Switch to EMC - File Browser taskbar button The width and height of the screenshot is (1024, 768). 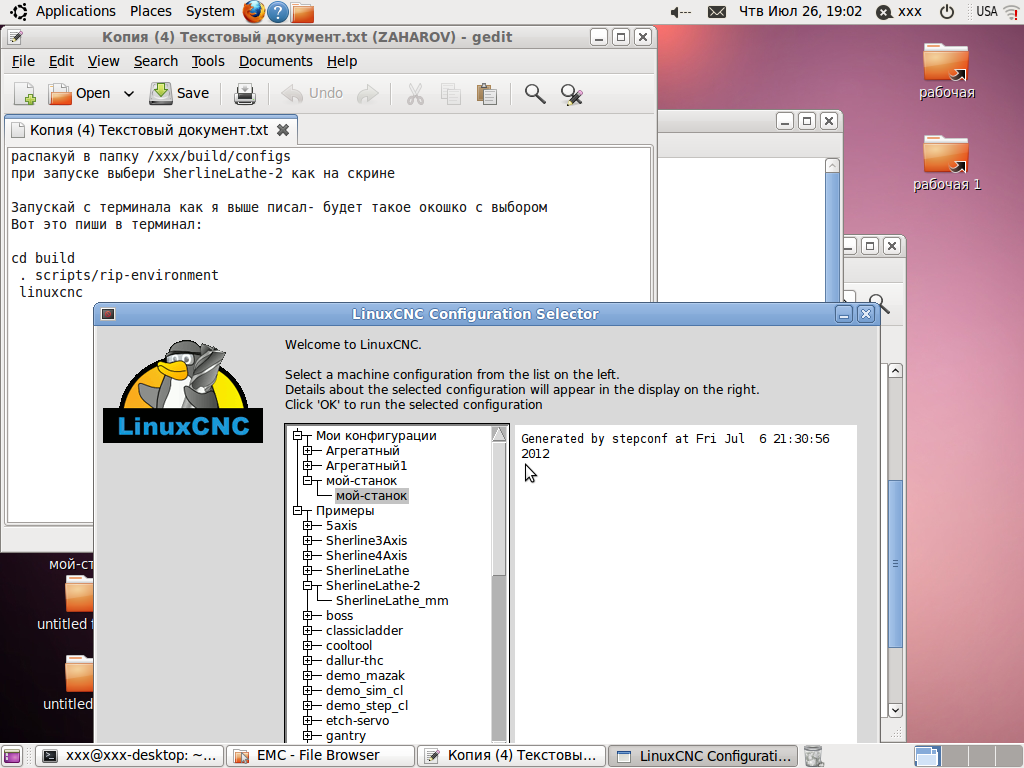[x=320, y=756]
